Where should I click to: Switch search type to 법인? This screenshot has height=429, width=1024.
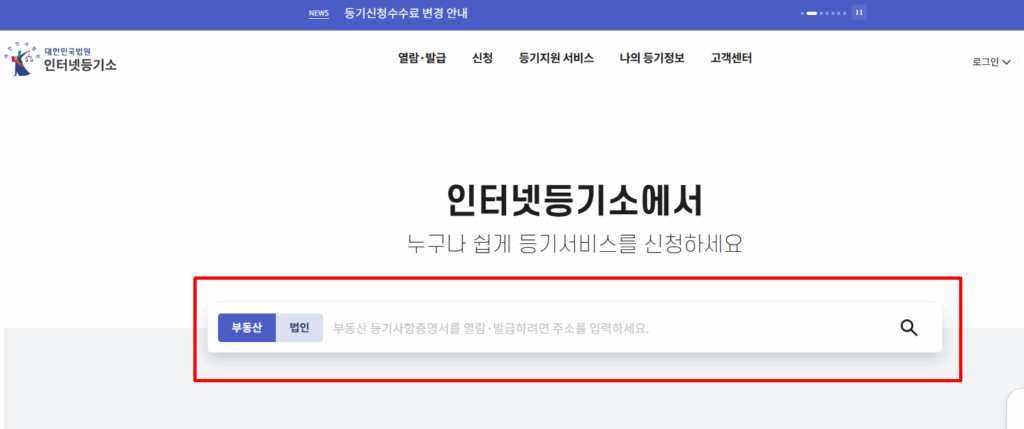[299, 327]
